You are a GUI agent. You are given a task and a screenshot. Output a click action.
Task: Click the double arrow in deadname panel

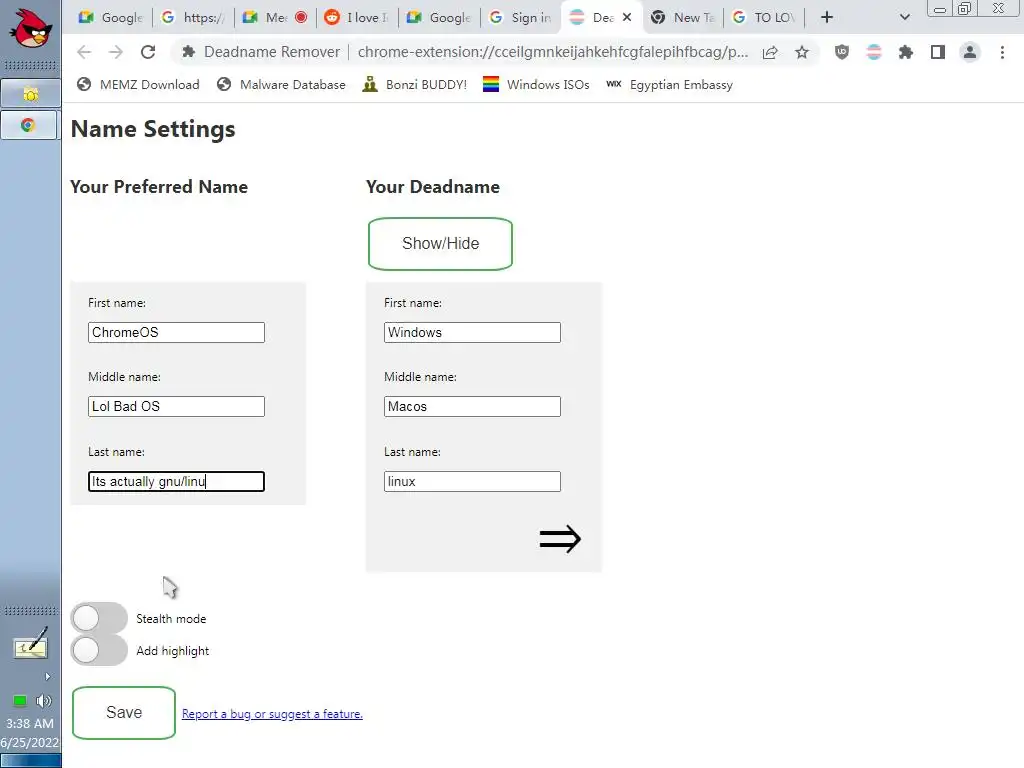pyautogui.click(x=560, y=539)
